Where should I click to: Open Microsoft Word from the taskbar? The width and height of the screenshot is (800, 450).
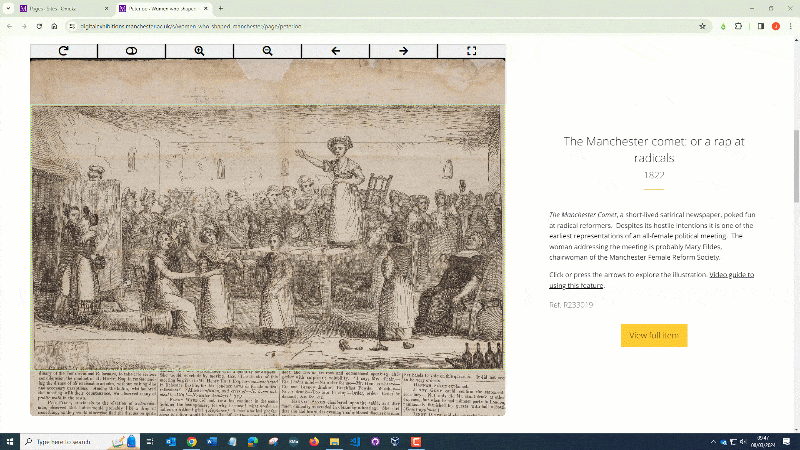coord(212,442)
